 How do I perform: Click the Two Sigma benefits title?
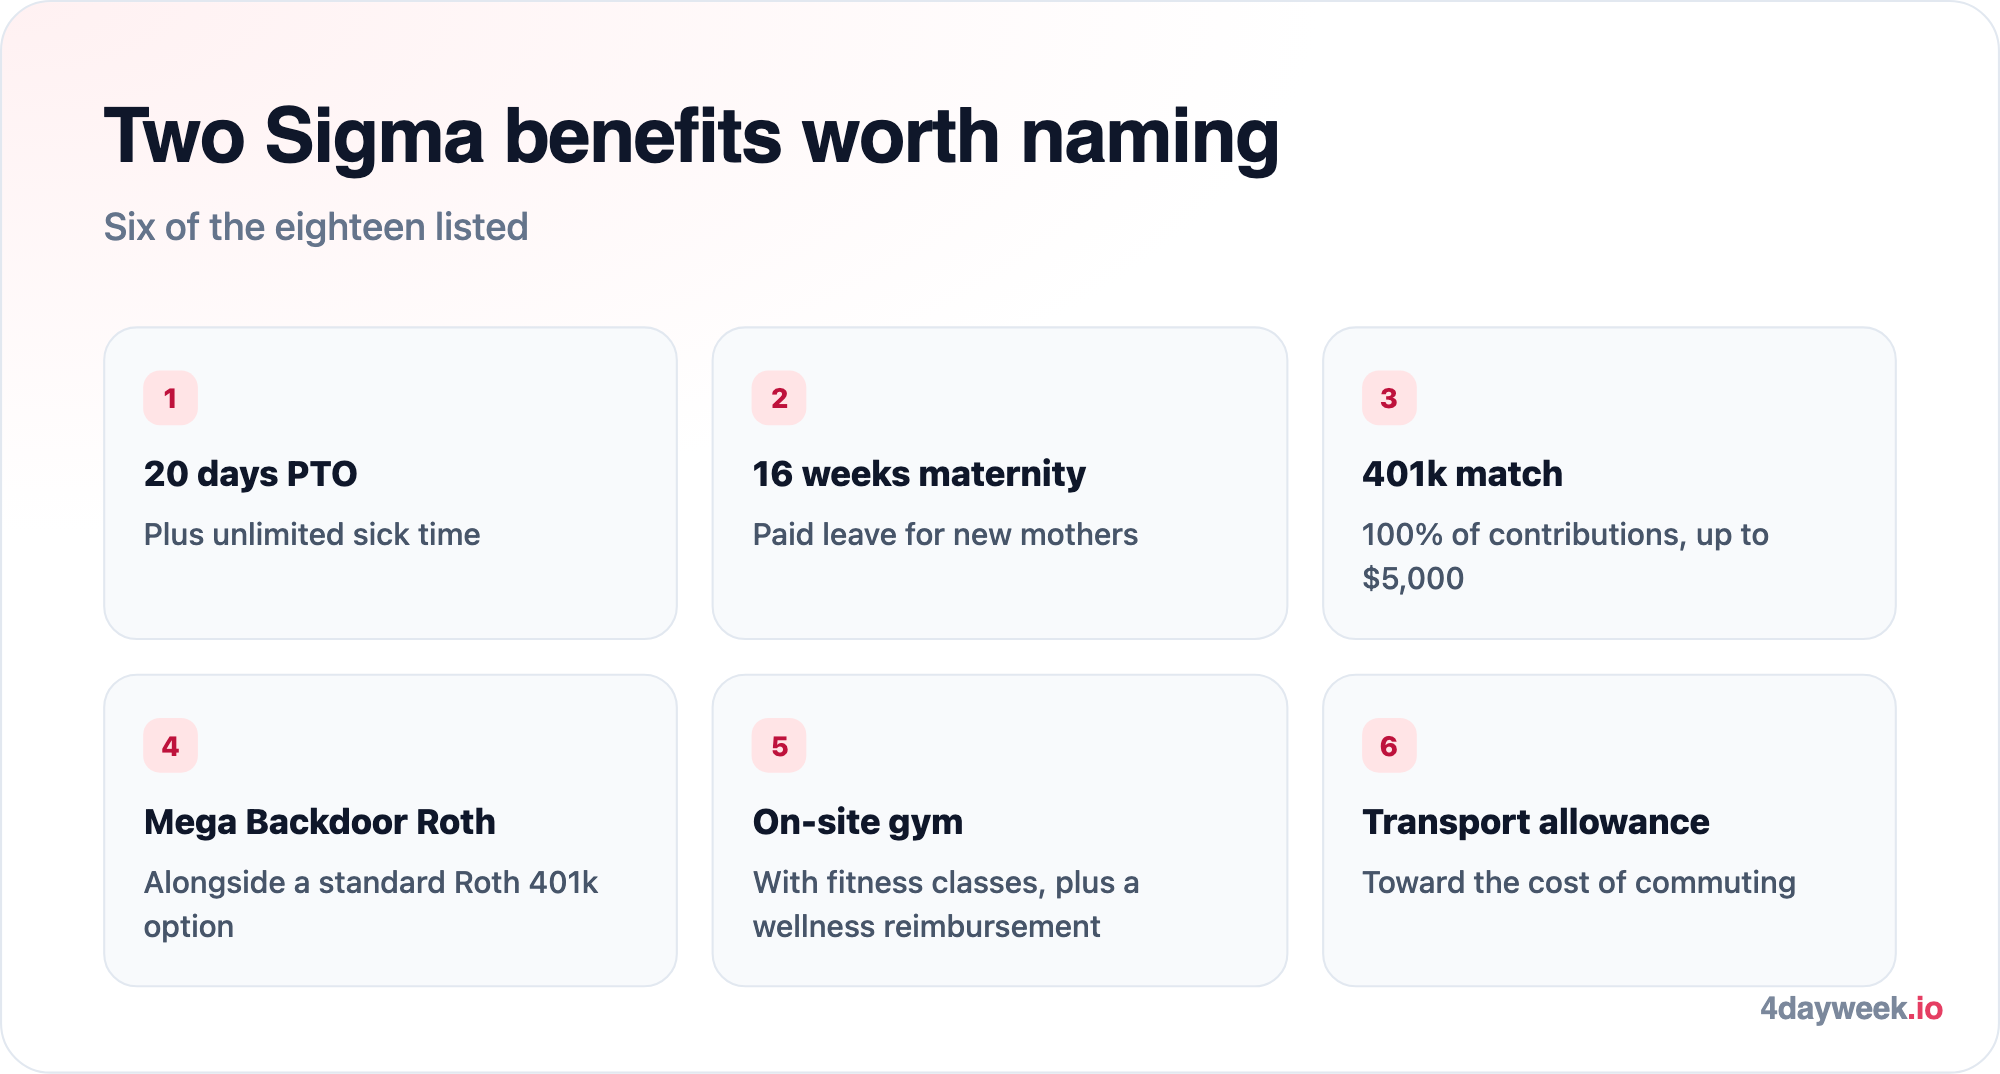click(691, 137)
